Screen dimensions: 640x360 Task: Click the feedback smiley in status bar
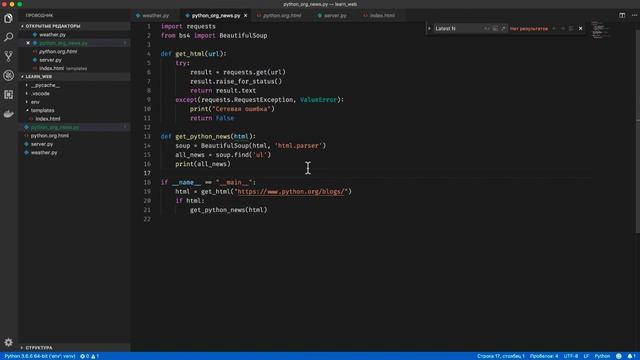tap(619, 356)
